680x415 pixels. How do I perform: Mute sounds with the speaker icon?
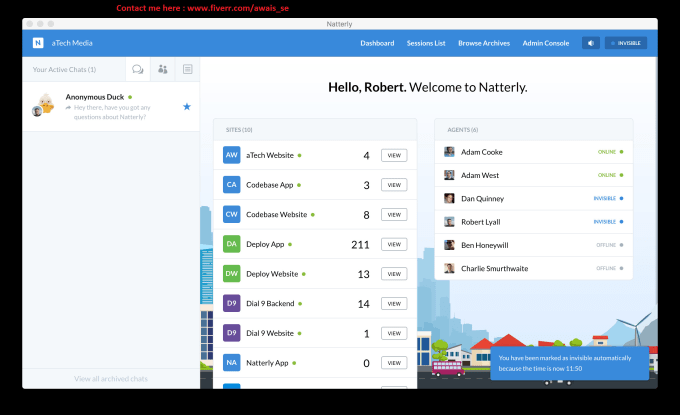pos(591,43)
